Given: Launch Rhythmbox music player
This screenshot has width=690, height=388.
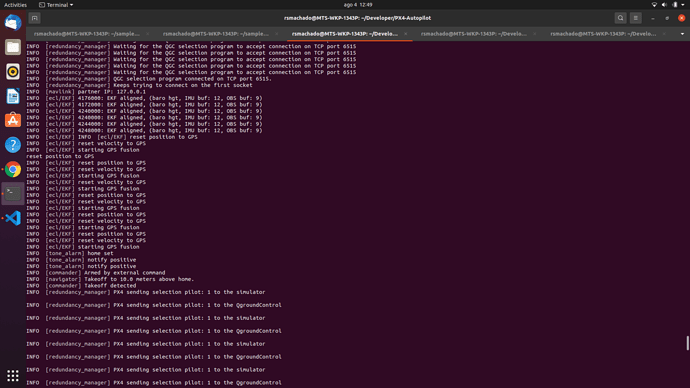Looking at the screenshot, I should [x=13, y=72].
